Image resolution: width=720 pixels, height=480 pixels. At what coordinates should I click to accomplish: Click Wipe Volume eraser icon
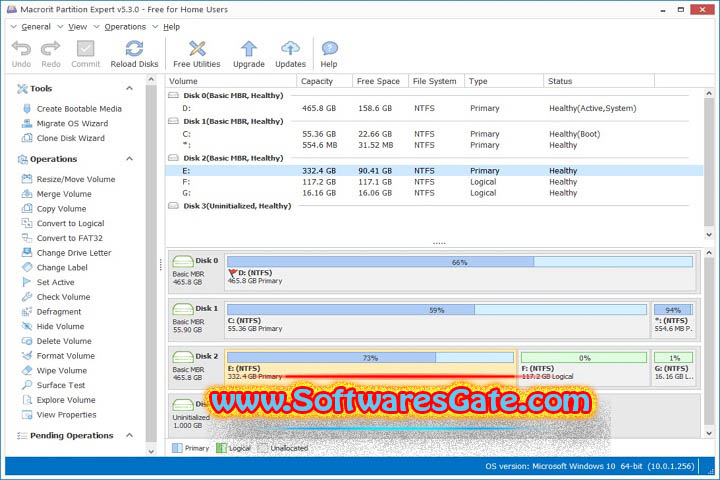[x=27, y=370]
